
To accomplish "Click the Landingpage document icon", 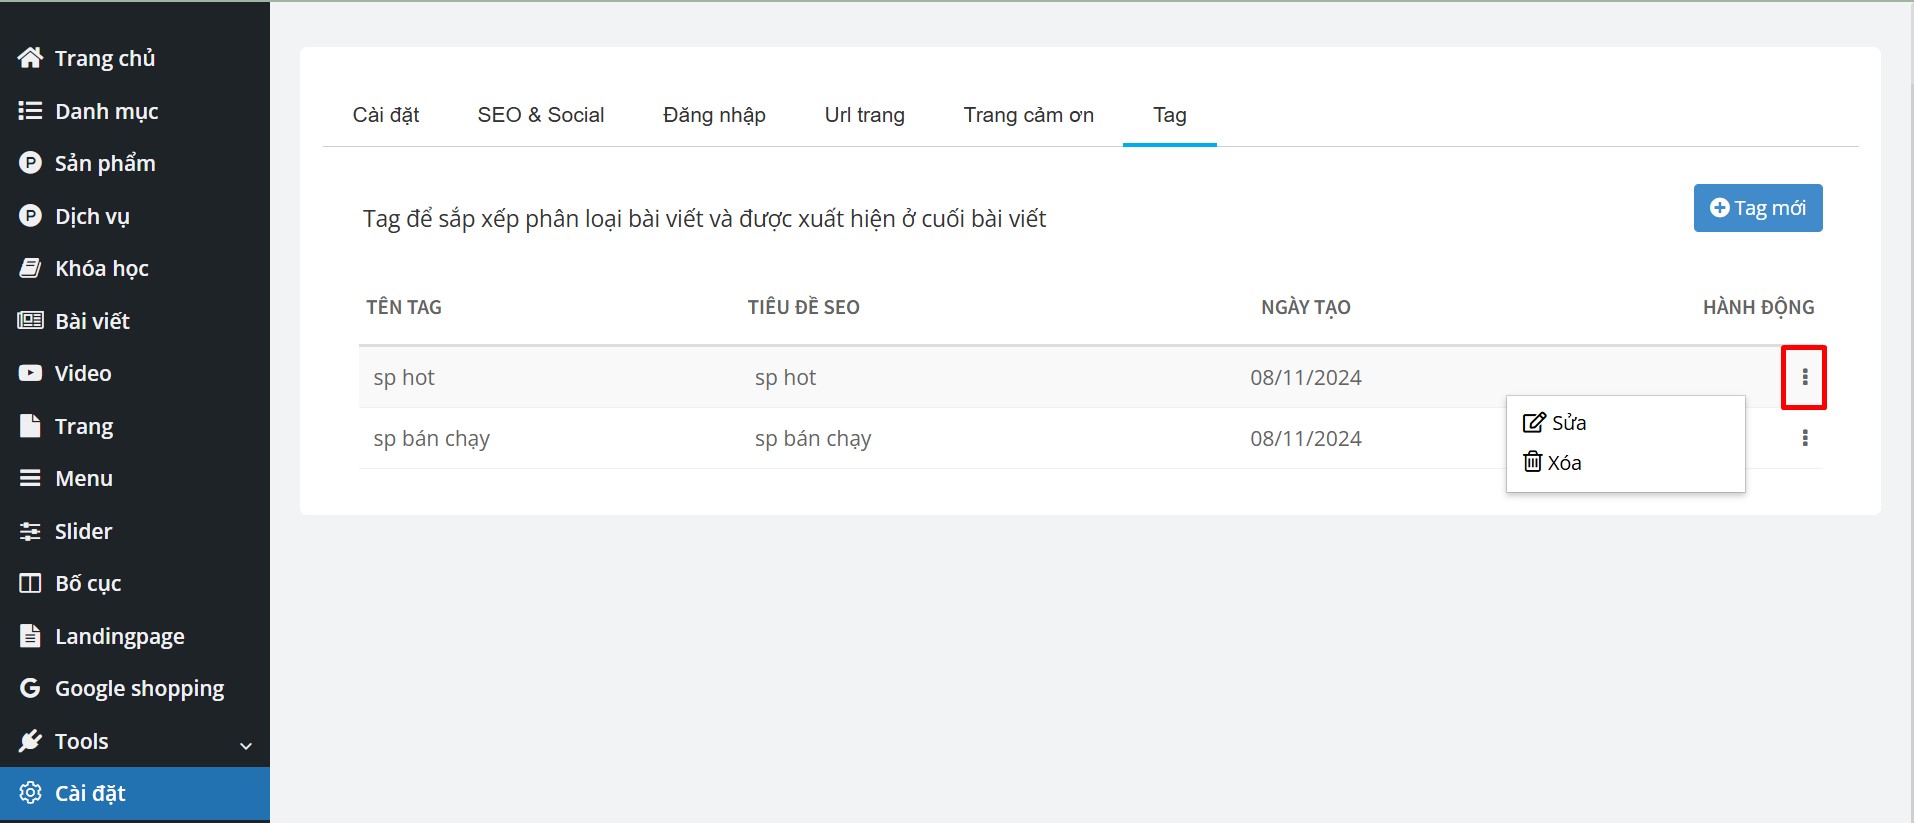I will pyautogui.click(x=30, y=636).
